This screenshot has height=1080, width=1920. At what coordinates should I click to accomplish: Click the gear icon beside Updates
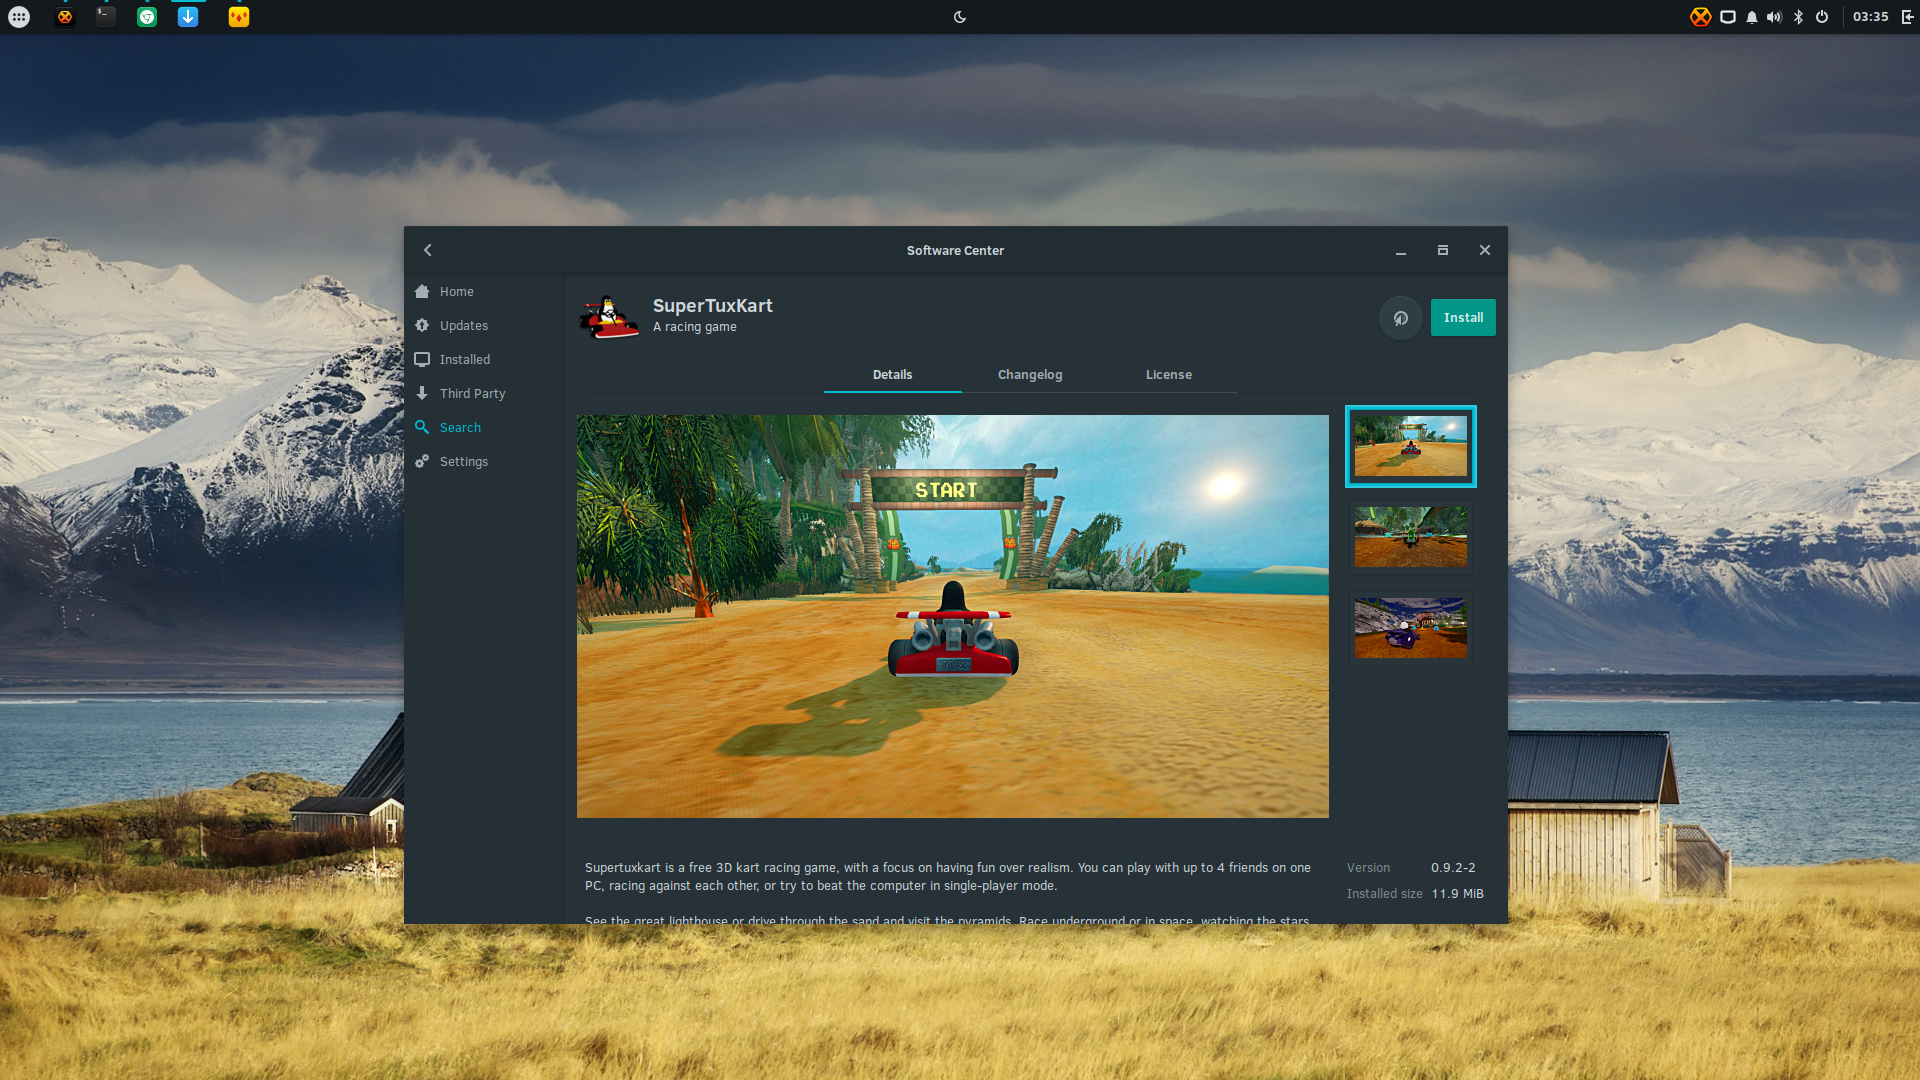(x=422, y=325)
